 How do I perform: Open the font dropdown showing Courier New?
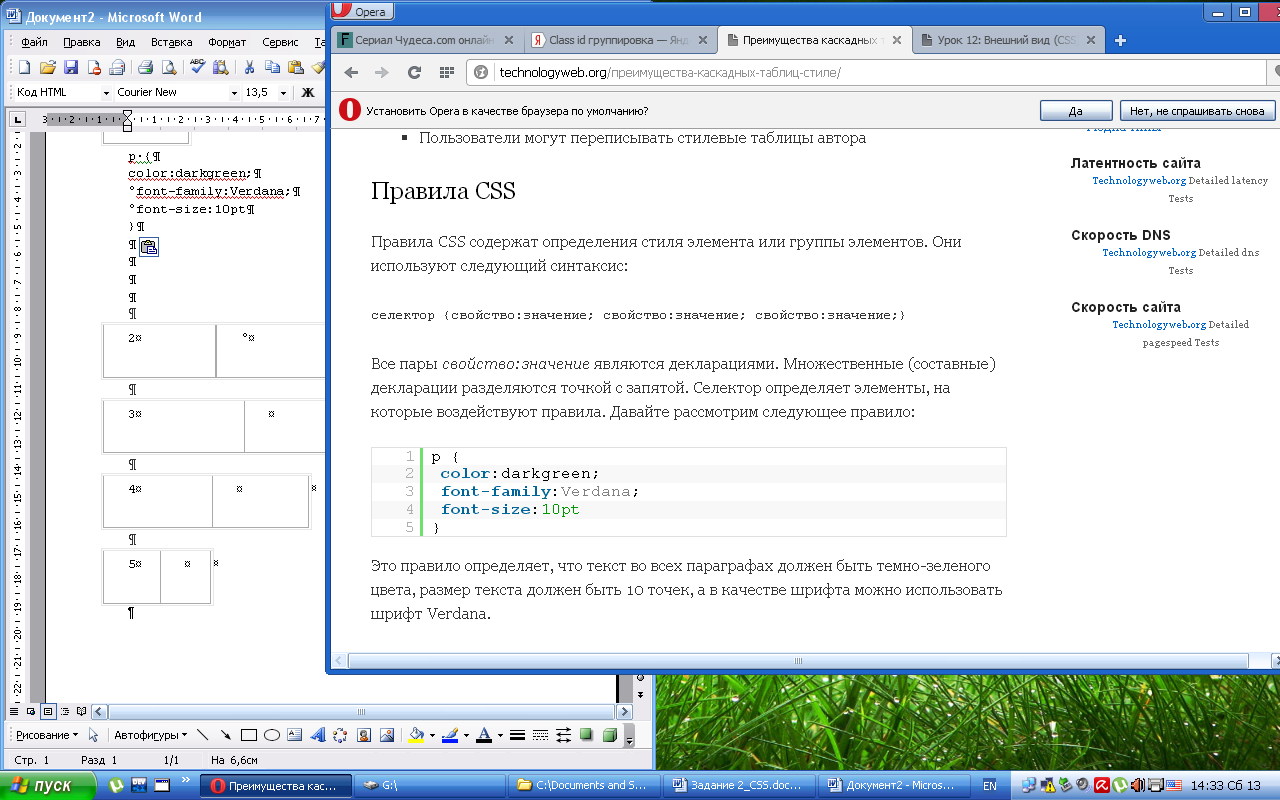236,92
